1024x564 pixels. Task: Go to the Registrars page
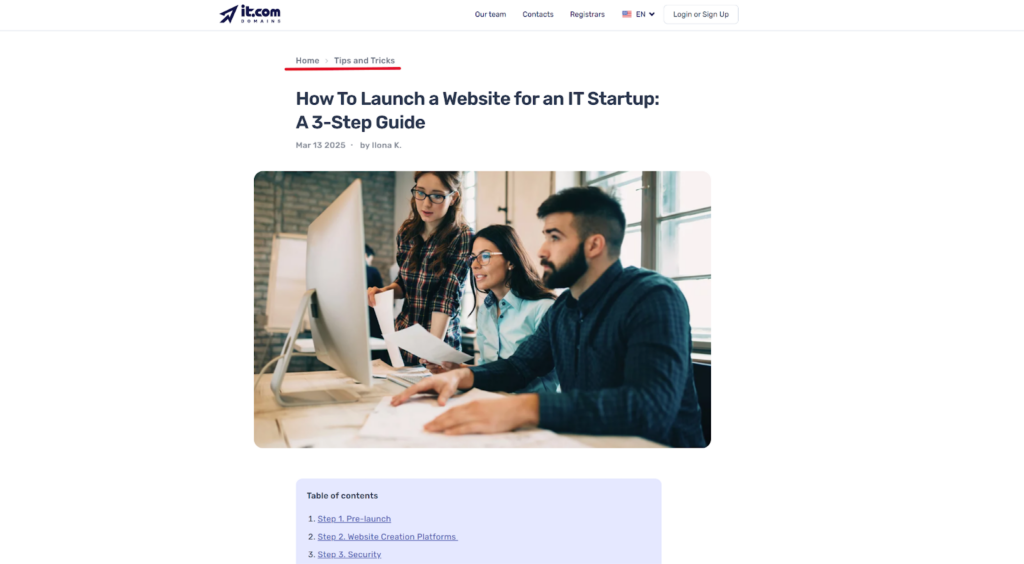tap(587, 14)
